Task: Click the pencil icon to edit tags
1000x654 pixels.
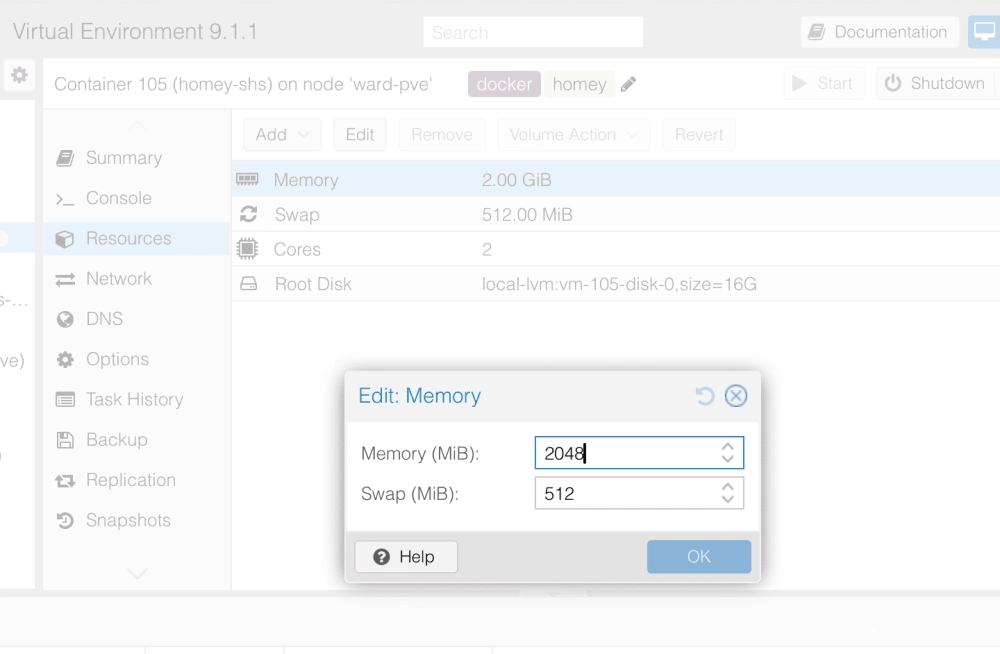Action: click(628, 85)
